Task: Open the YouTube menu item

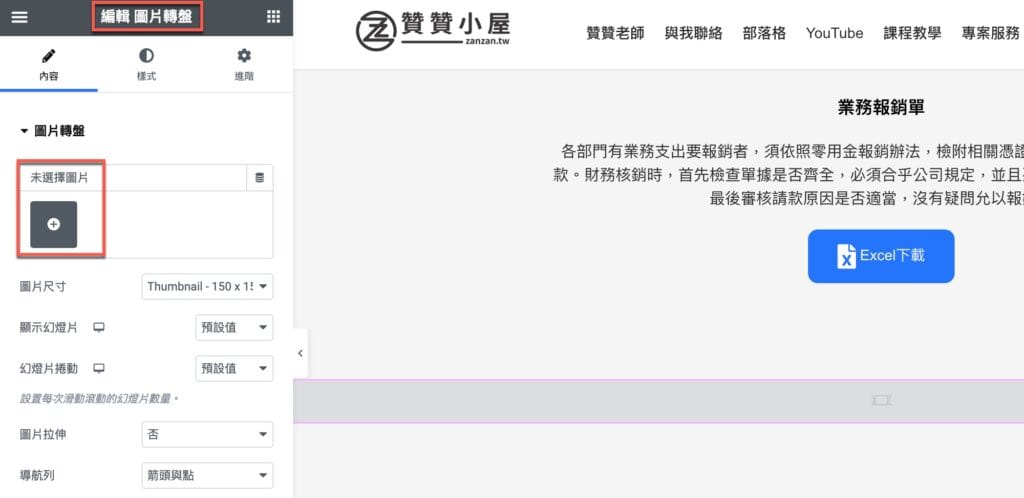Action: pyautogui.click(x=835, y=33)
